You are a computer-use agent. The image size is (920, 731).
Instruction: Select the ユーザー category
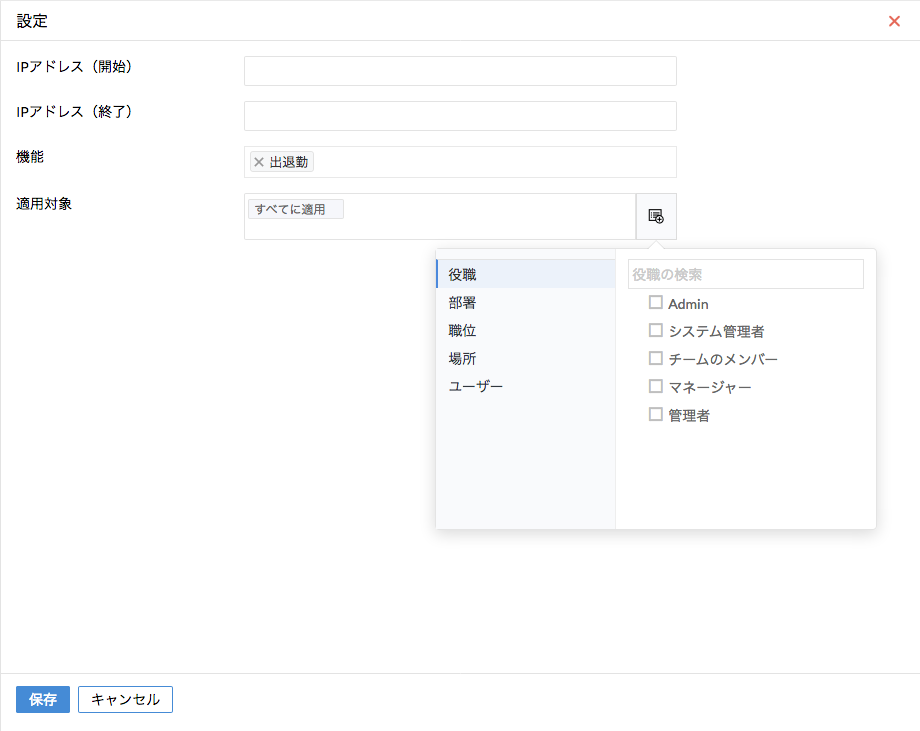tap(526, 386)
